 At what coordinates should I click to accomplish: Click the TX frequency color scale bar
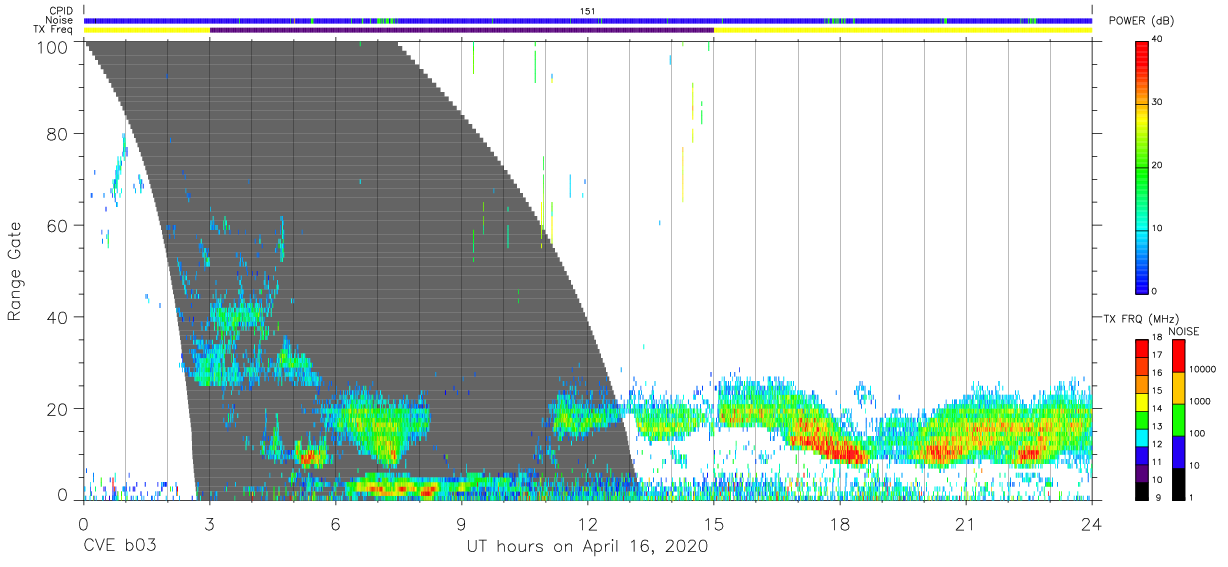pos(1141,419)
